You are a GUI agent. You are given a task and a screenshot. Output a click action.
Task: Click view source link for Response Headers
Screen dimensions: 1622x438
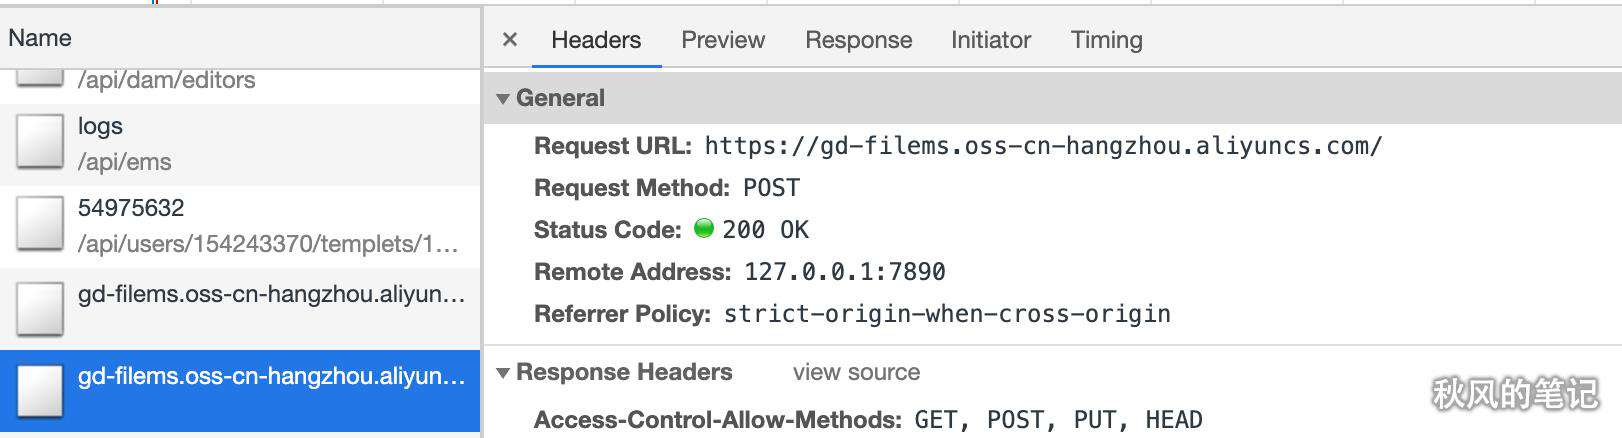(x=857, y=372)
